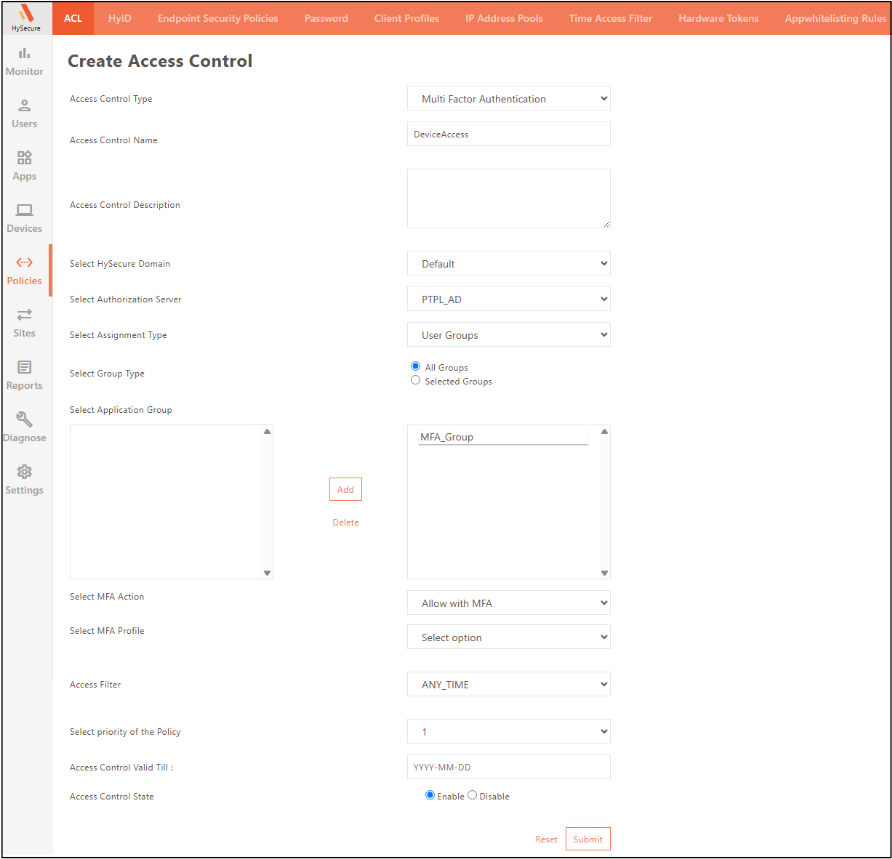Select Devices icon in sidebar
The height and width of the screenshot is (859, 892).
click(x=24, y=218)
